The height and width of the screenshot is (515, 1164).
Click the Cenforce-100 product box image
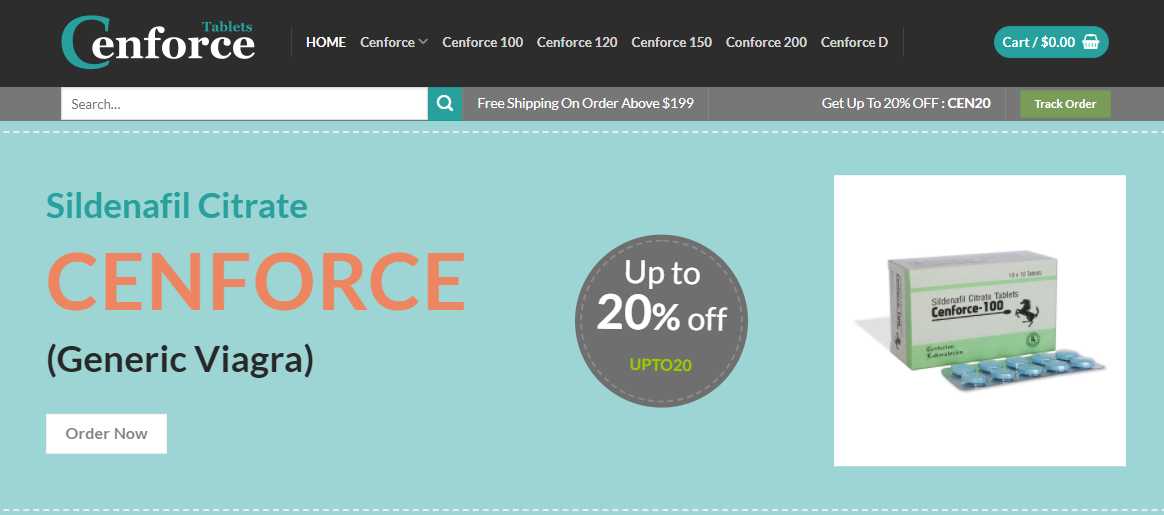979,321
